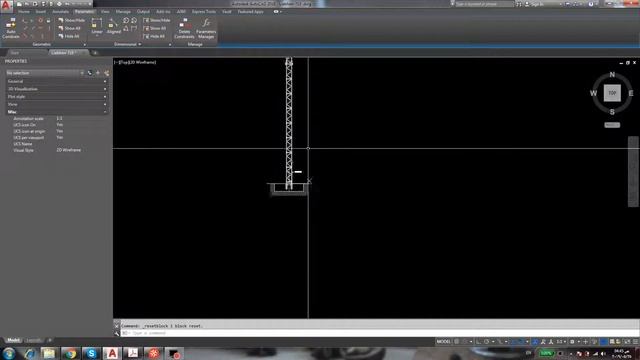Image resolution: width=640 pixels, height=360 pixels.
Task: Switch to the Output ribbon tab
Action: (x=143, y=12)
